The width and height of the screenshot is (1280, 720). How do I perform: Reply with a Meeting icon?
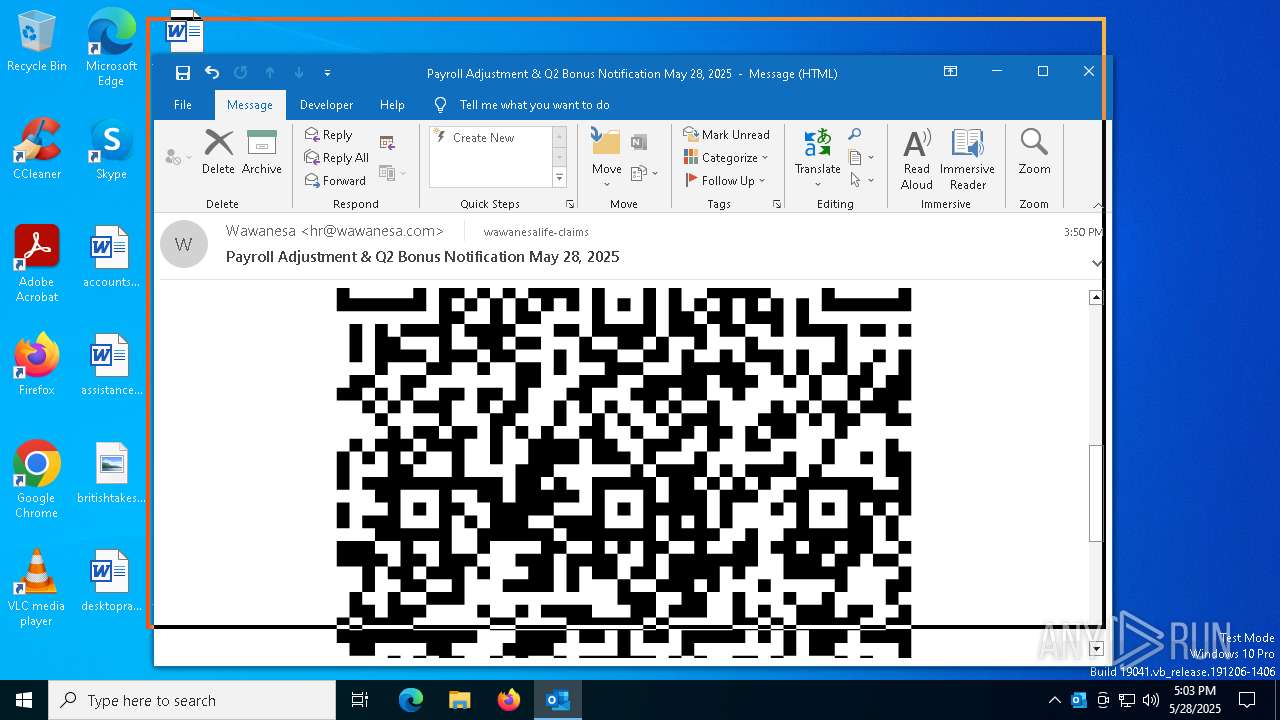[387, 143]
